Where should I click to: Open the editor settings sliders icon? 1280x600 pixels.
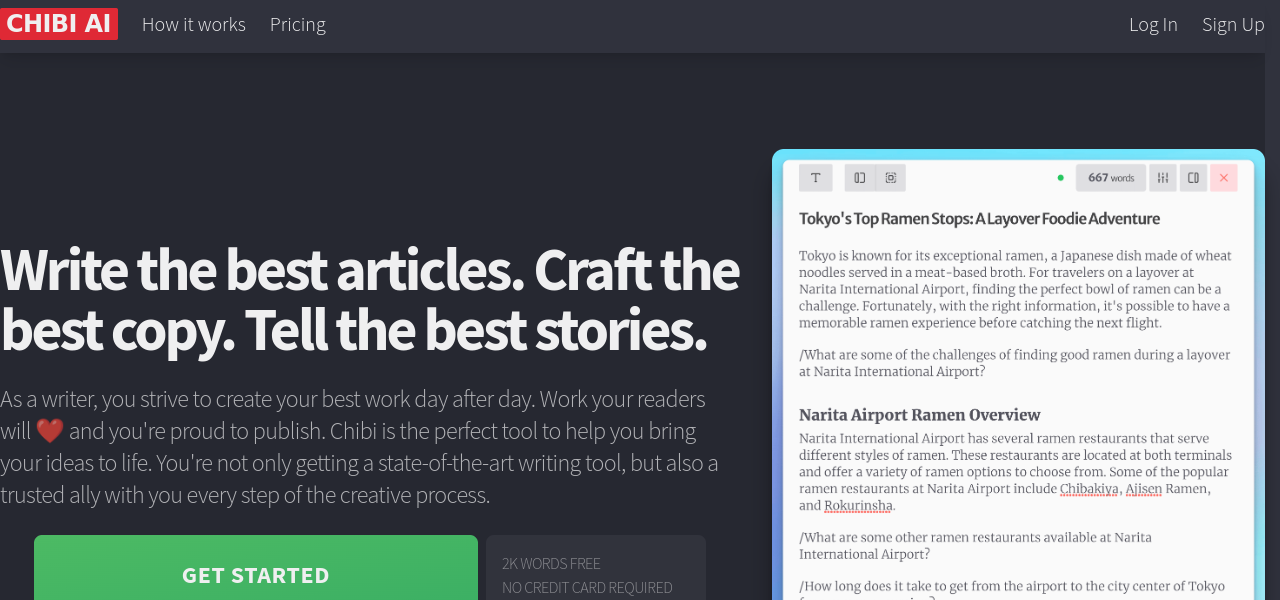(1162, 178)
